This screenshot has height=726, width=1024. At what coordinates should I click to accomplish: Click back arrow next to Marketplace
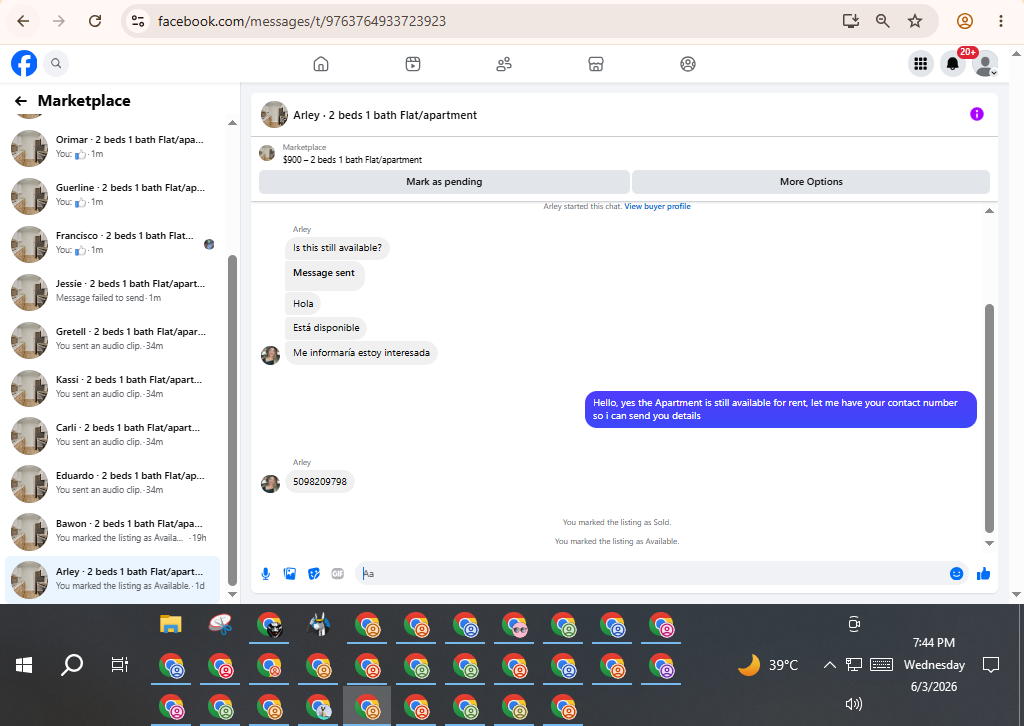[21, 101]
